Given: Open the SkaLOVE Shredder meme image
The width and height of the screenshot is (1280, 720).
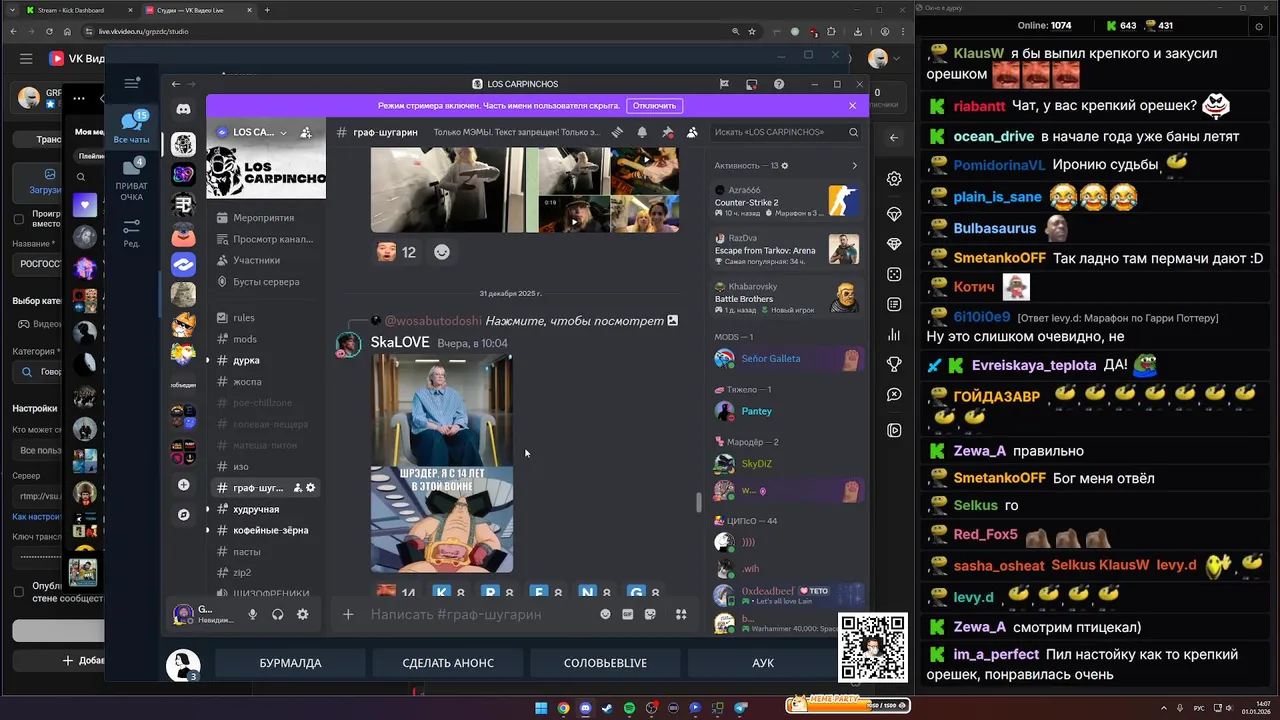Looking at the screenshot, I should 442,463.
